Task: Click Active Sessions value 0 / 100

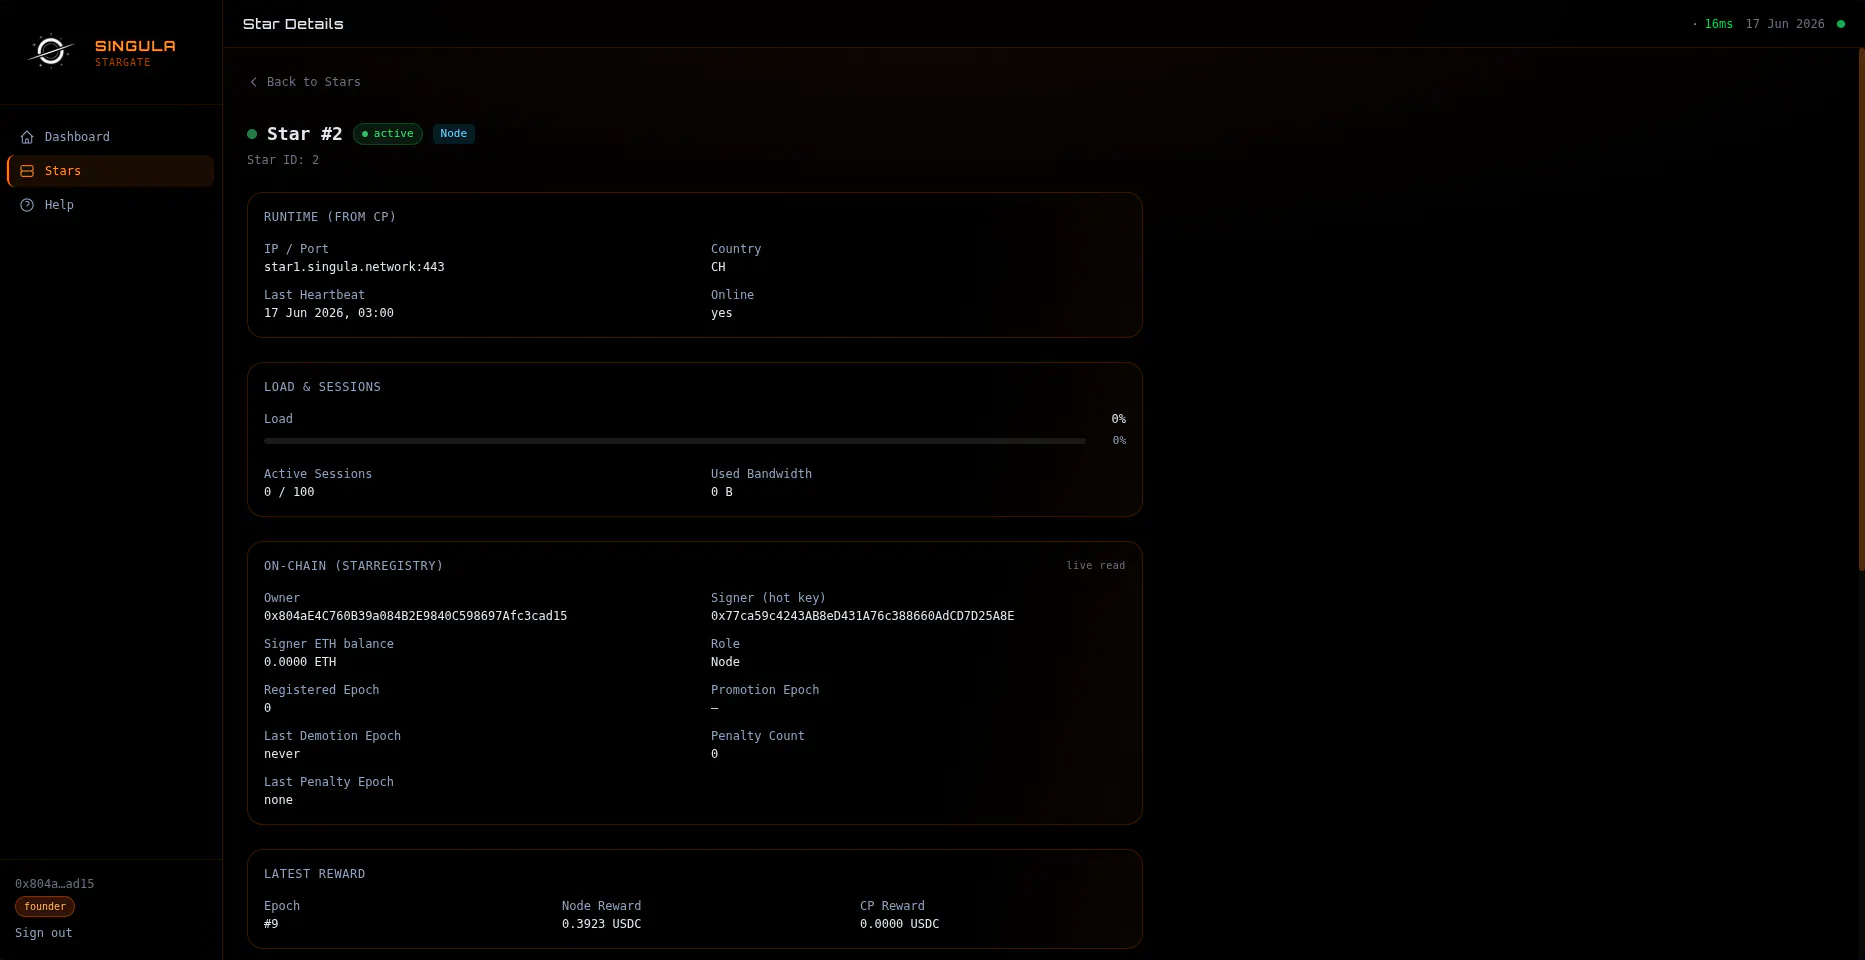Action: 289,492
